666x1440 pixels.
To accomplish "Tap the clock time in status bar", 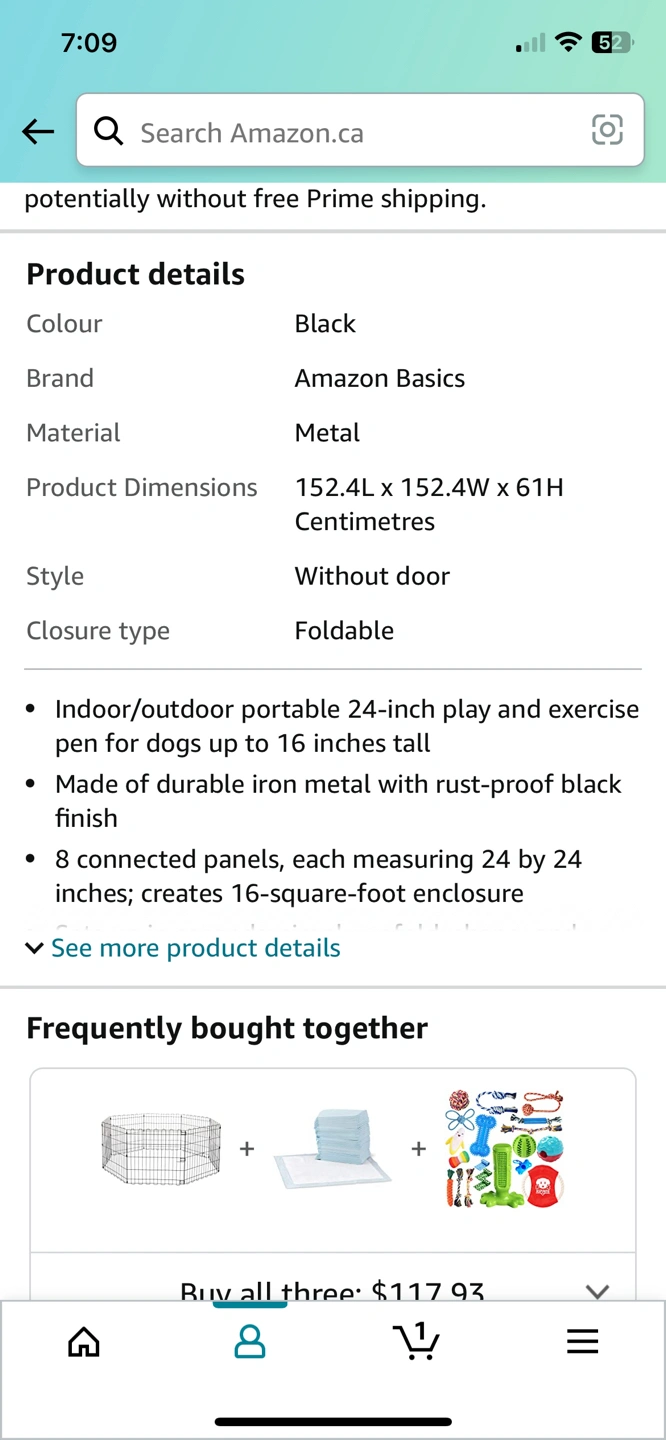I will point(89,42).
